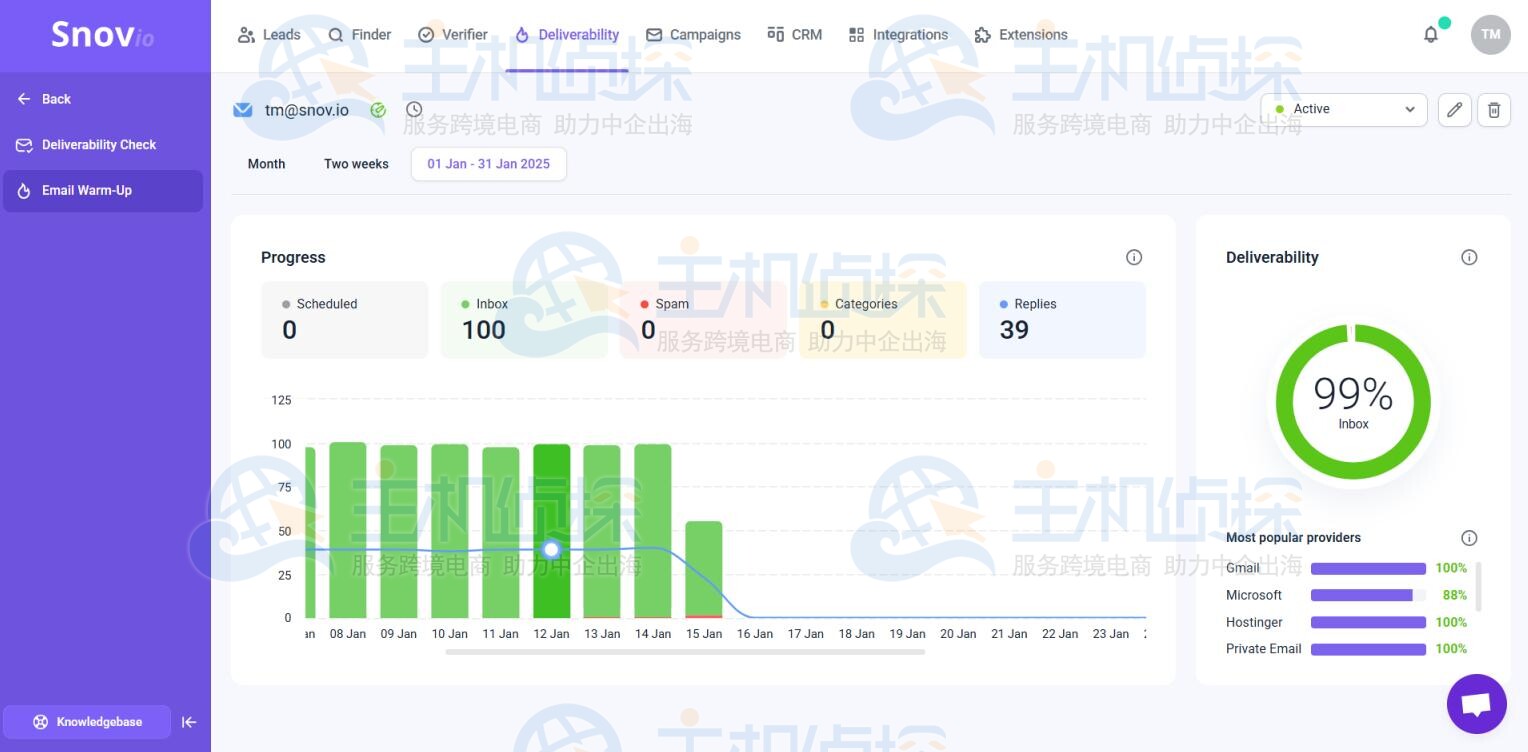The image size is (1528, 752).
Task: Open the Knowledgebase
Action: 88,721
